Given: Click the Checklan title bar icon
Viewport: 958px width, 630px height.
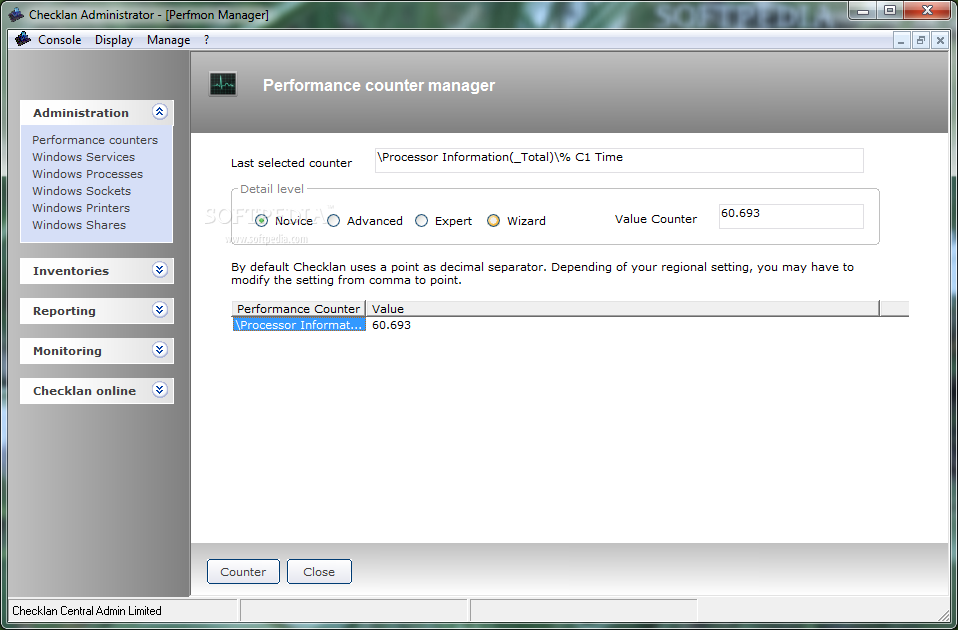Looking at the screenshot, I should pos(16,14).
